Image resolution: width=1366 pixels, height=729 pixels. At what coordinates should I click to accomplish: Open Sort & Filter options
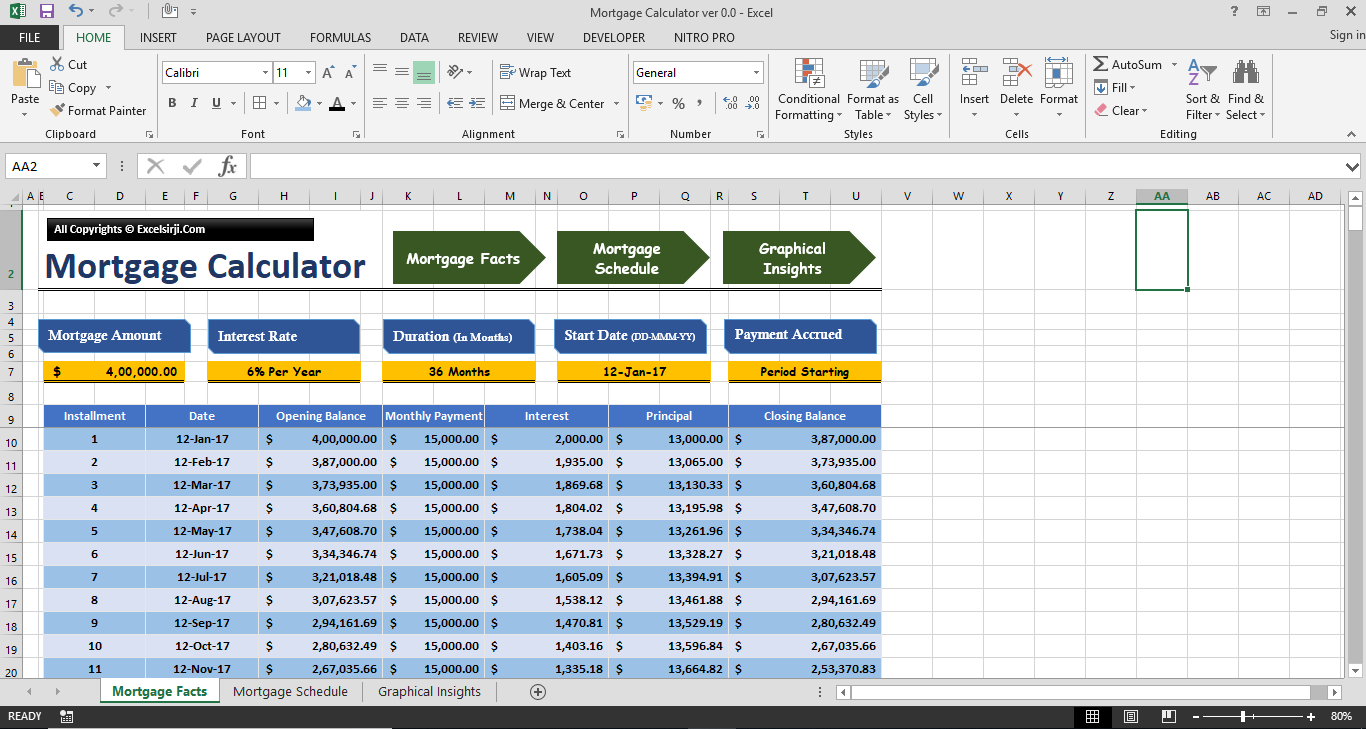pos(1202,90)
